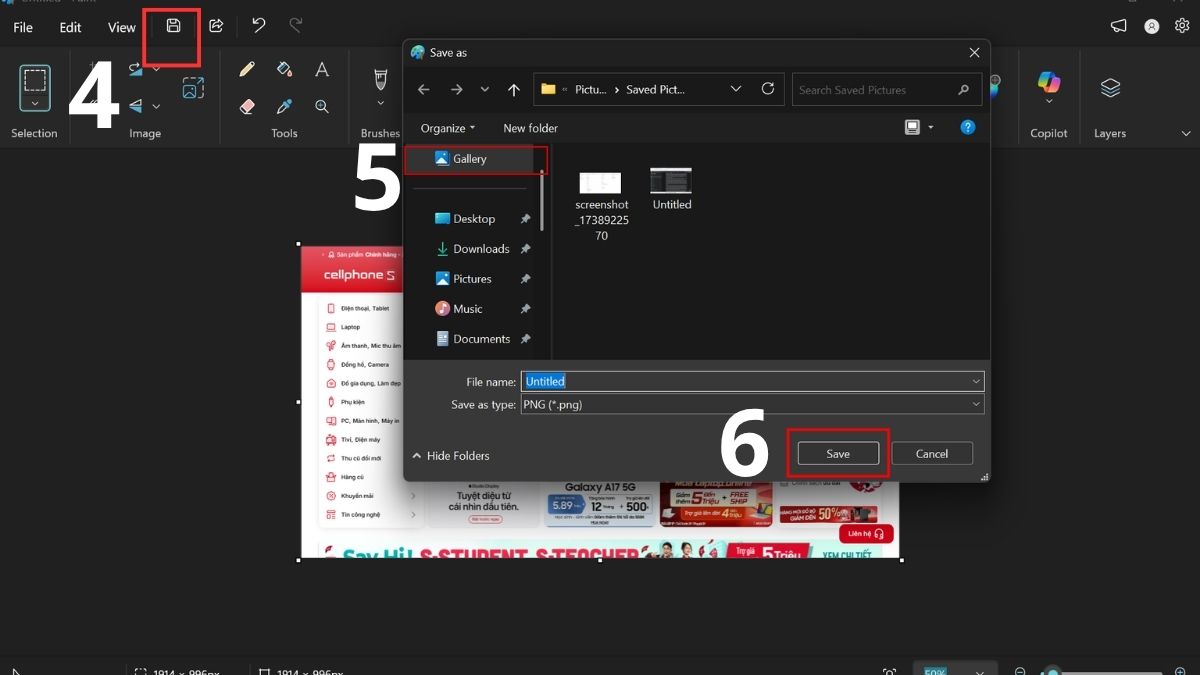
Task: Select the Eraser tool
Action: pyautogui.click(x=246, y=106)
